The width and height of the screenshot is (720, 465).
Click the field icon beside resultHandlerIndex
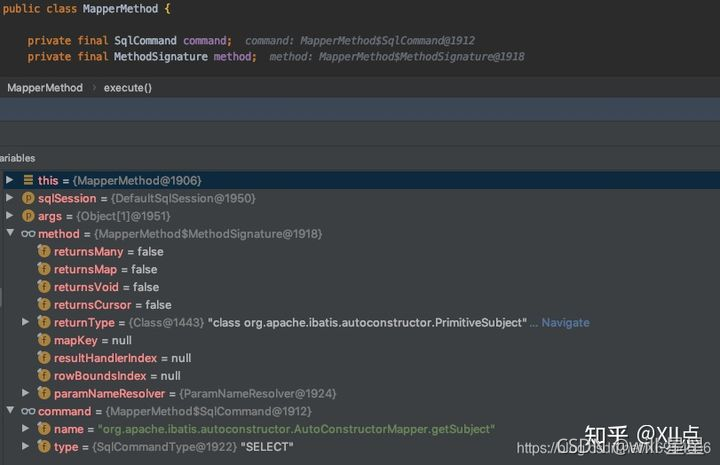click(x=44, y=358)
